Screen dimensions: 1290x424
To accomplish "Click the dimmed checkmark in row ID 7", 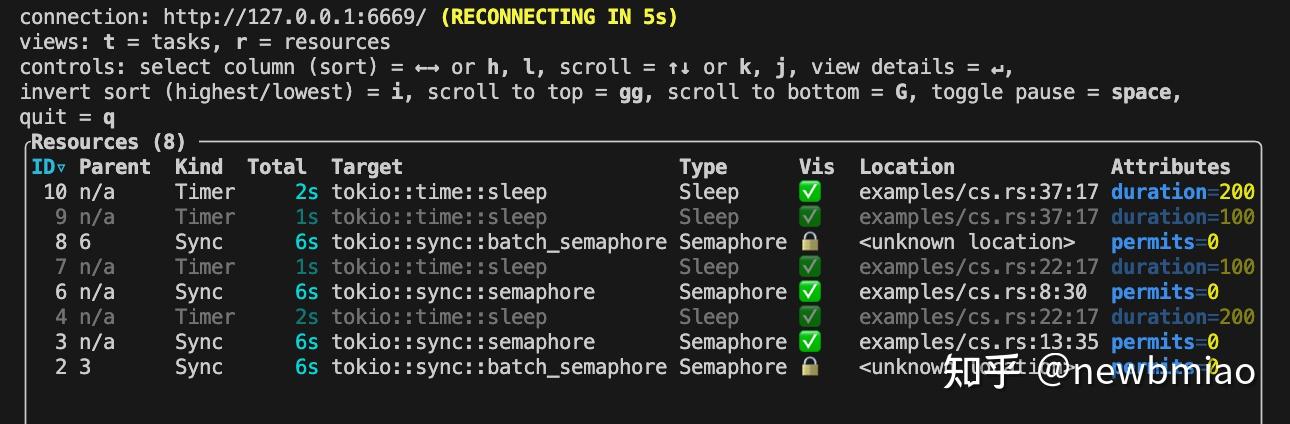I will tap(810, 267).
